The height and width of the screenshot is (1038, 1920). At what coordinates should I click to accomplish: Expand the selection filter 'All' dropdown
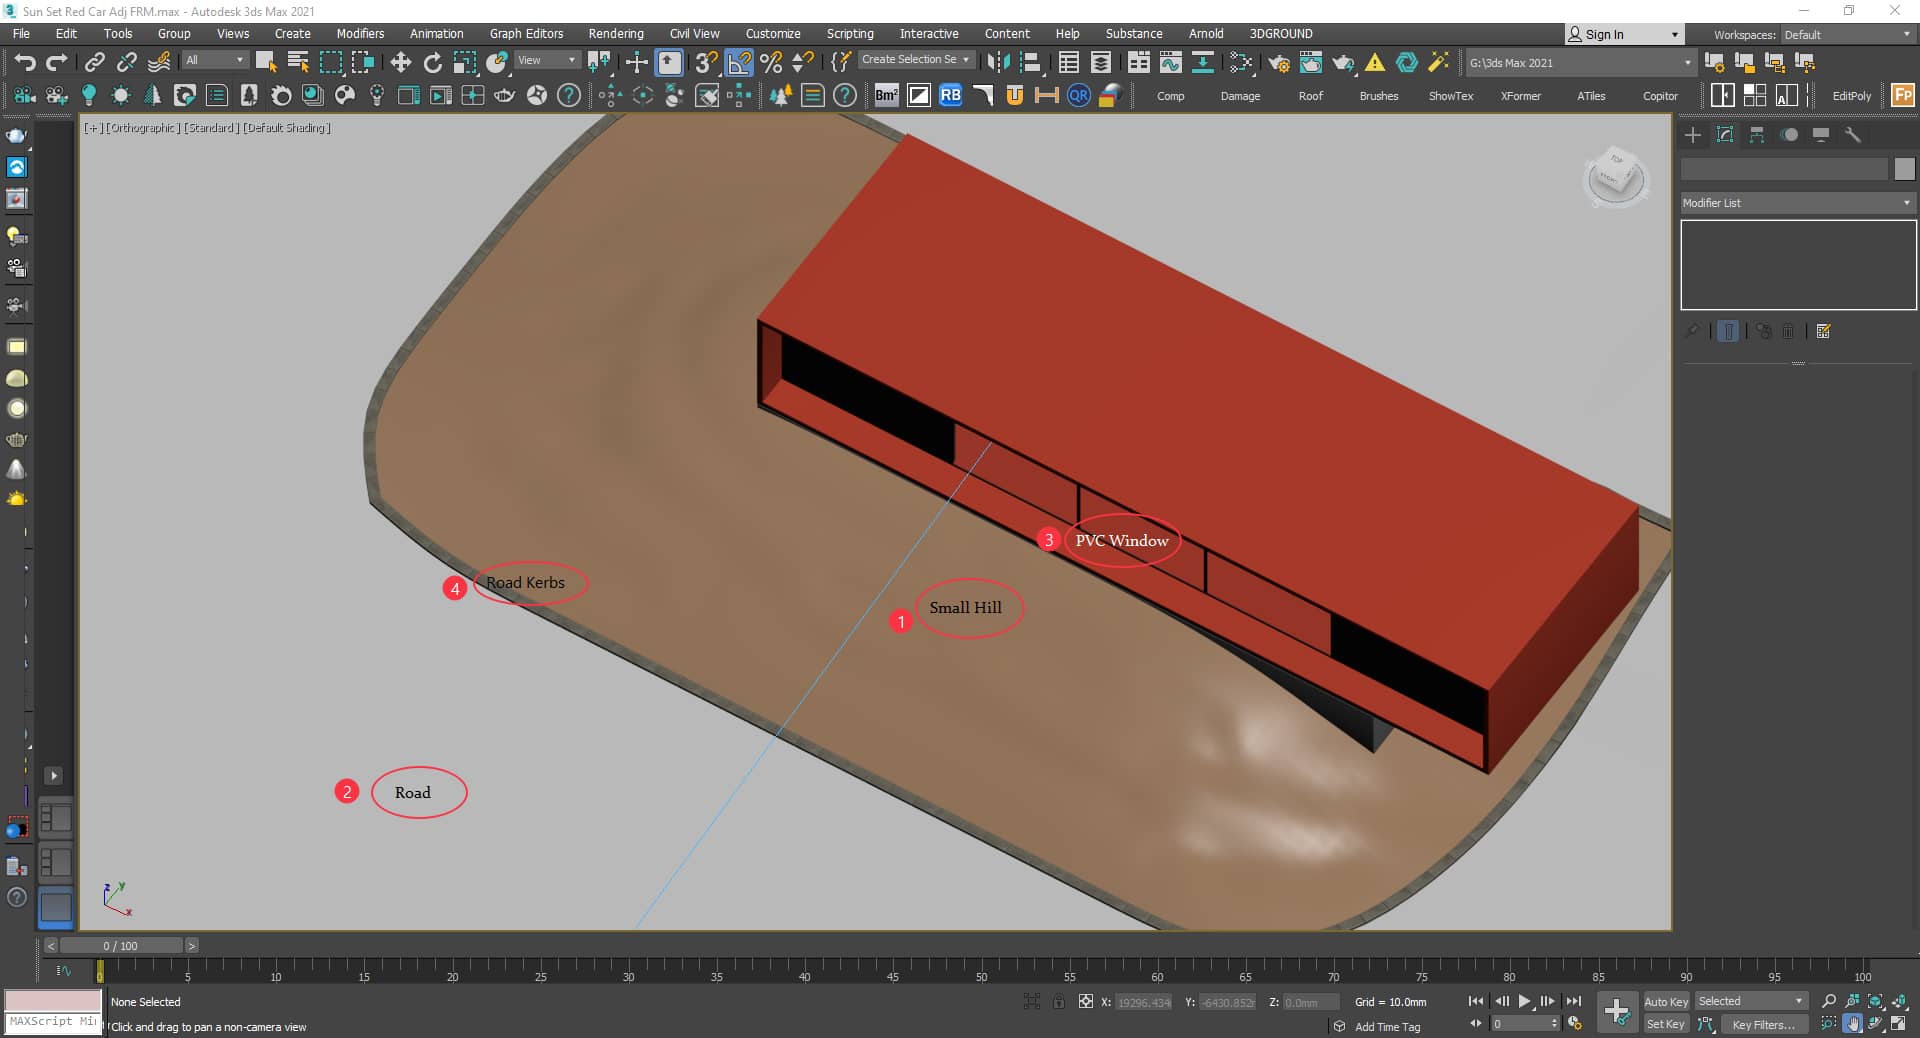point(214,61)
